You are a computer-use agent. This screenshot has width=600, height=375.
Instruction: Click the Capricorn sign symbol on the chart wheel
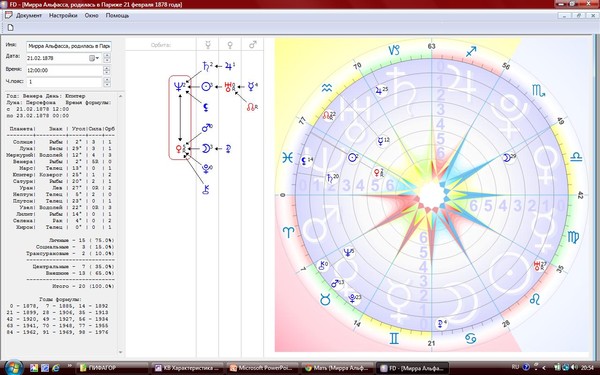[x=394, y=50]
